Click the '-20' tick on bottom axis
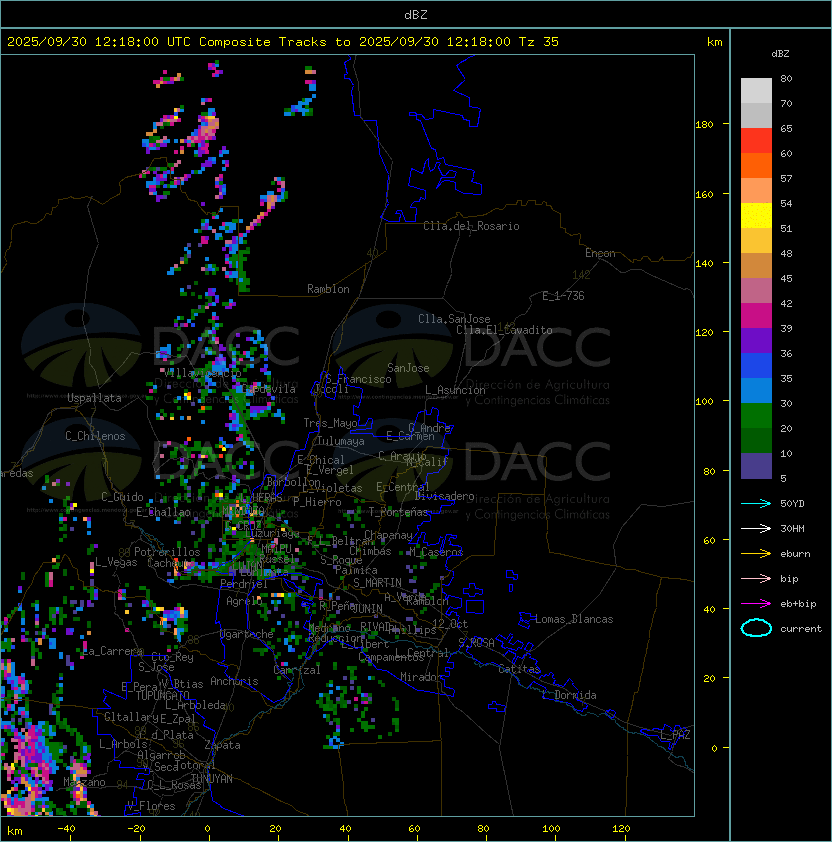This screenshot has width=832, height=842. pyautogui.click(x=136, y=829)
